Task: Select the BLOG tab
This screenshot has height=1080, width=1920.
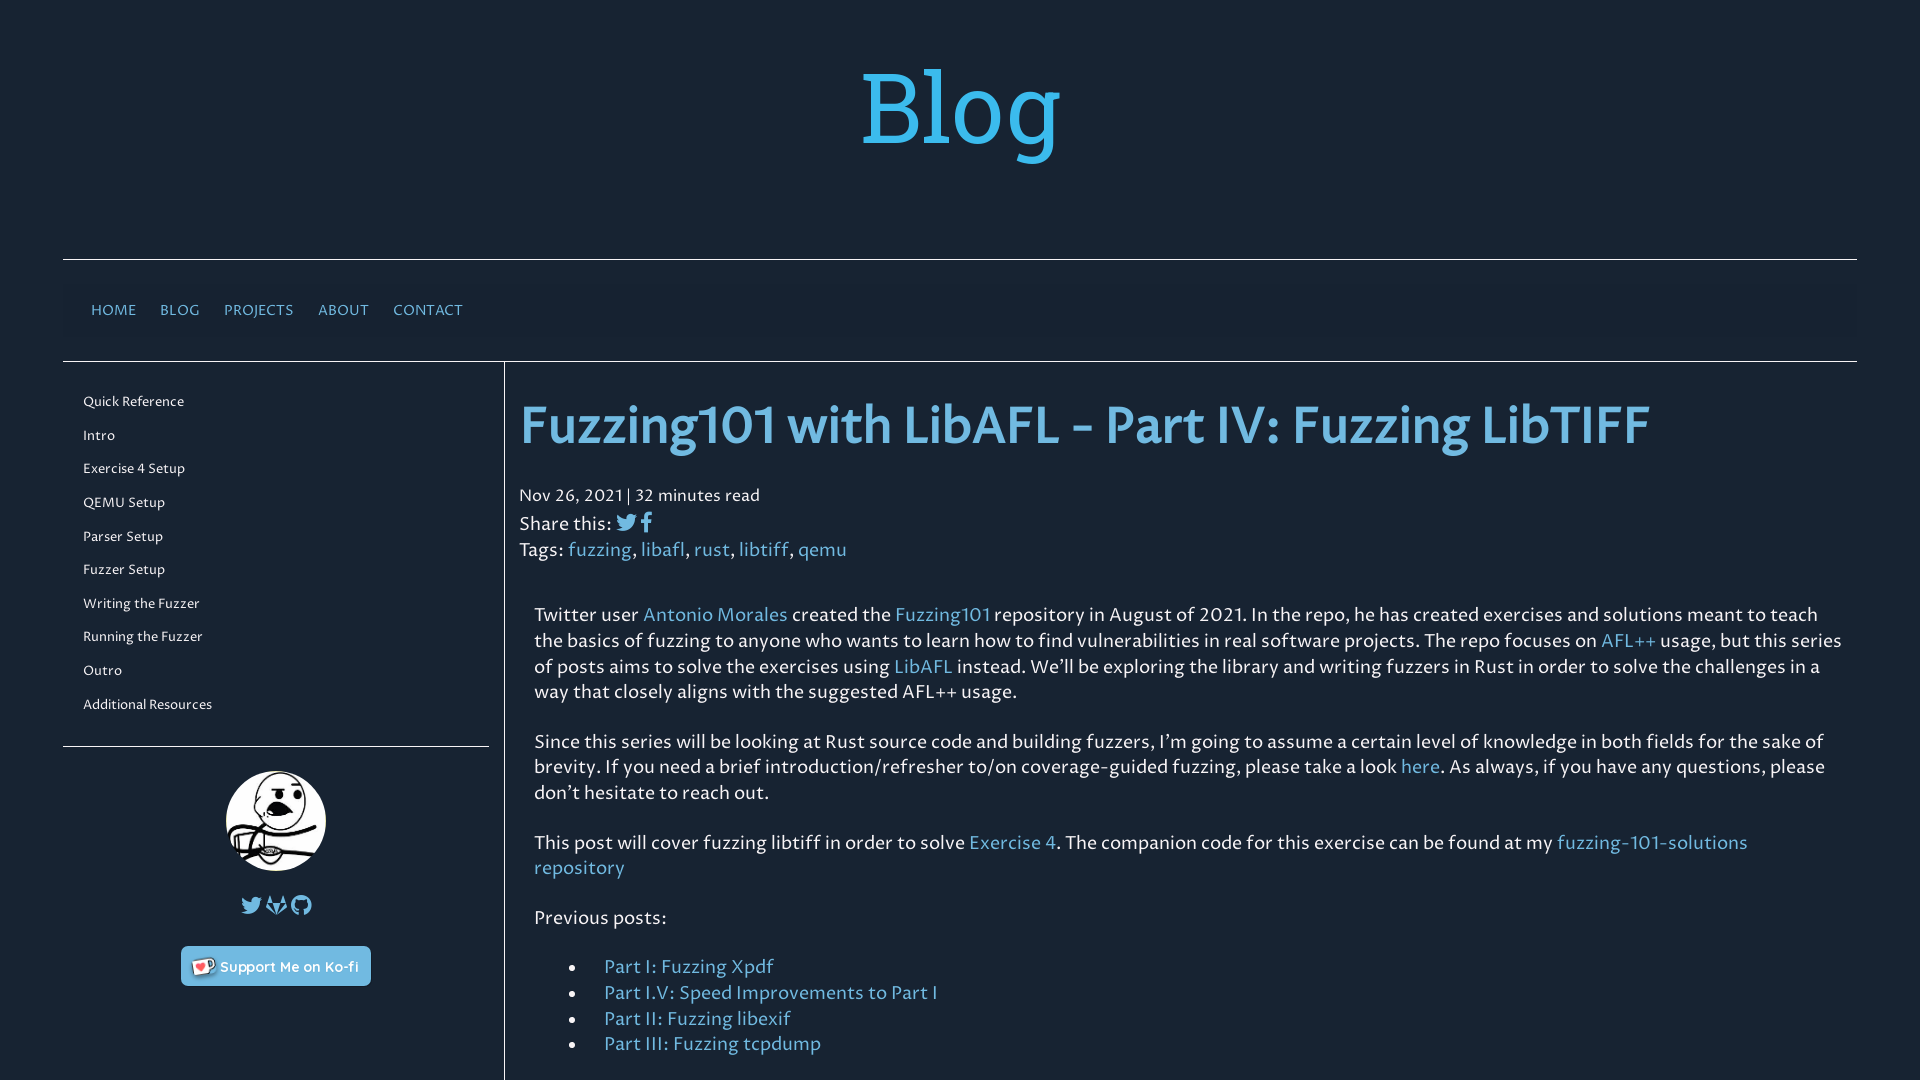Action: (179, 310)
